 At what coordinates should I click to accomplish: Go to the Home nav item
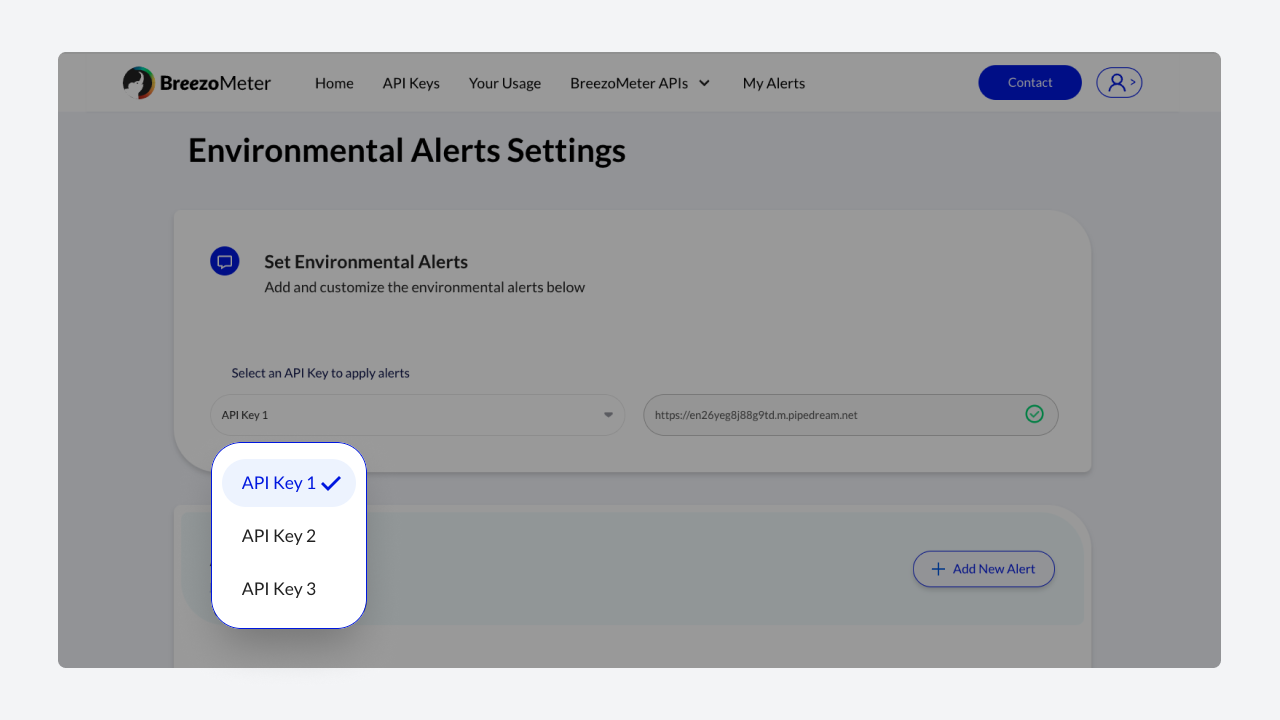334,83
